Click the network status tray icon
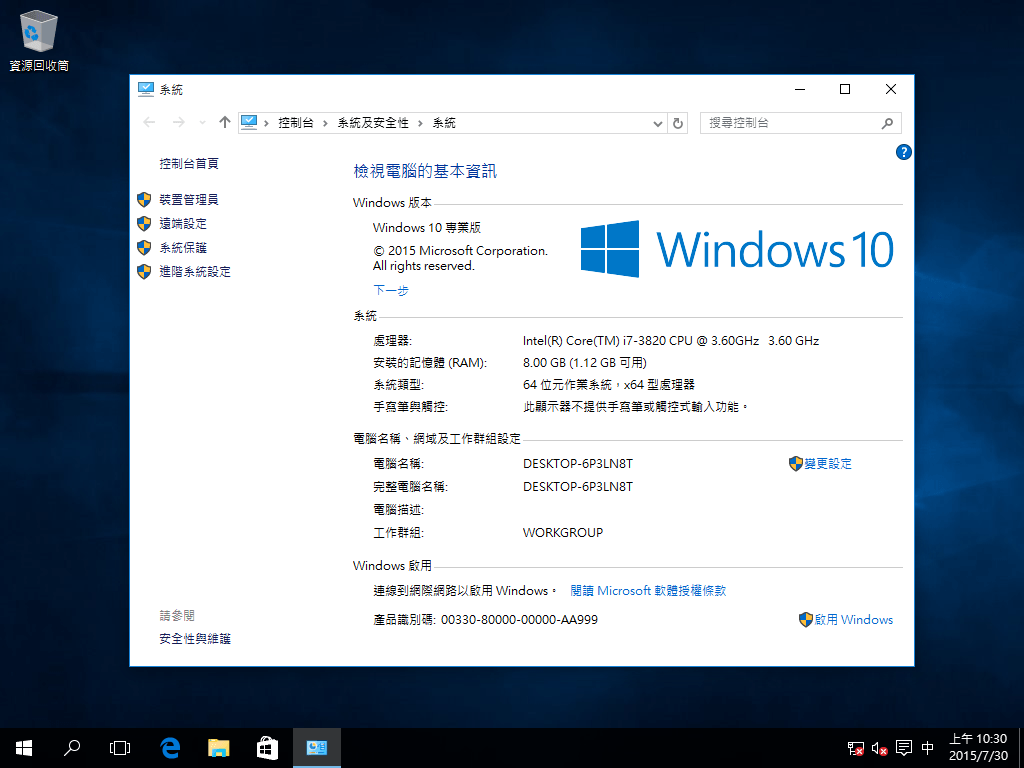The height and width of the screenshot is (768, 1024). [856, 748]
